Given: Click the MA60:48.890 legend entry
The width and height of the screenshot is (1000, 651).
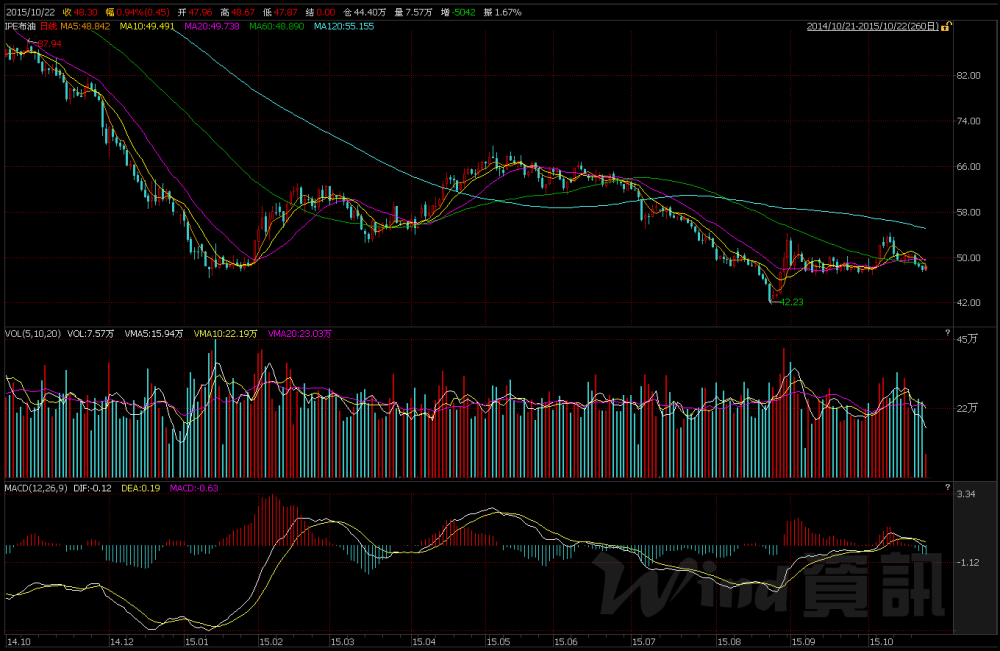Looking at the screenshot, I should (x=275, y=27).
